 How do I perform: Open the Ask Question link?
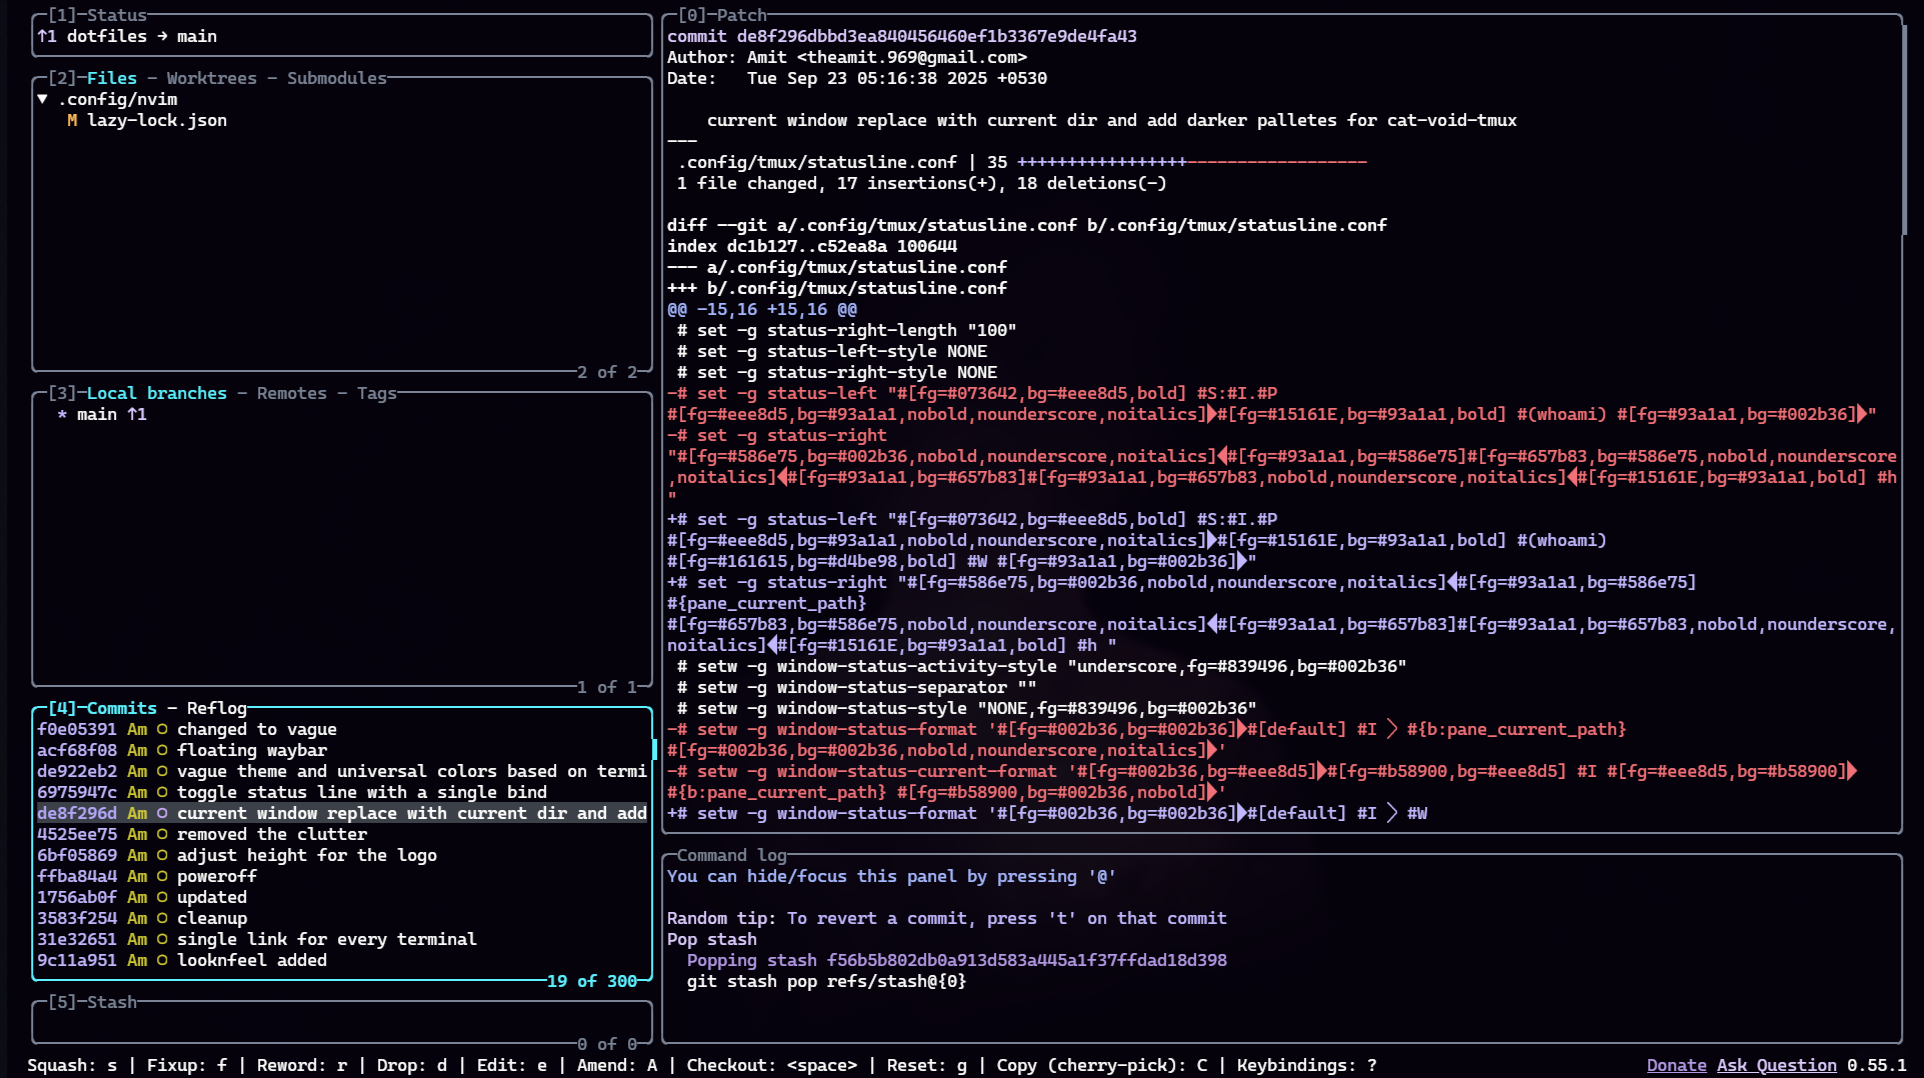pos(1777,1065)
